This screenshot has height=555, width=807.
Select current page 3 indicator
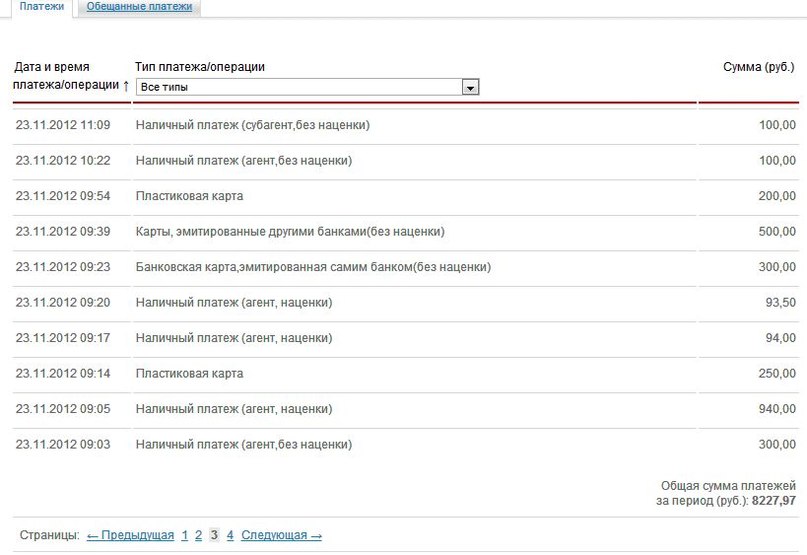point(214,535)
